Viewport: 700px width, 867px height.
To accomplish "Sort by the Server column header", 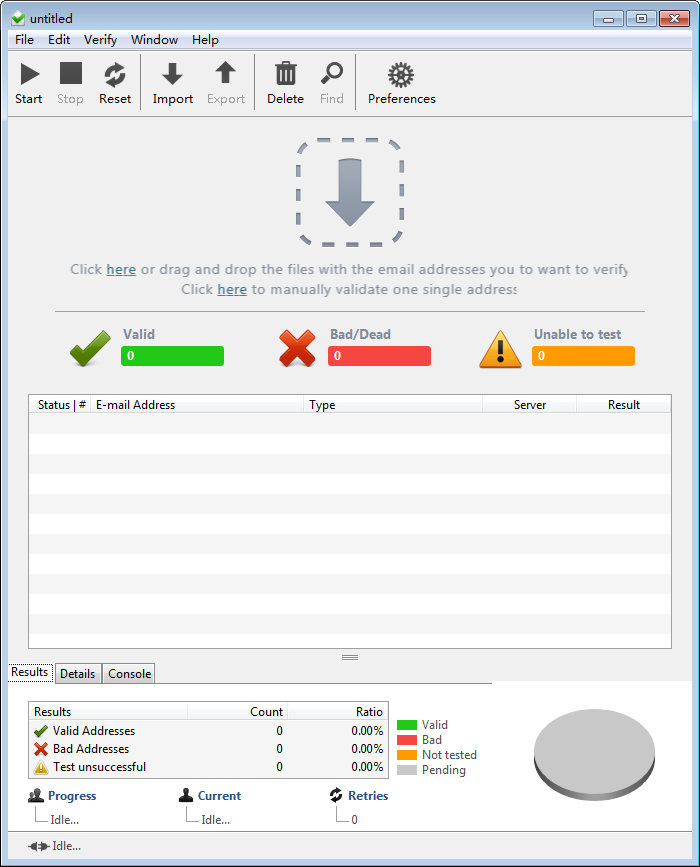I will tap(530, 405).
